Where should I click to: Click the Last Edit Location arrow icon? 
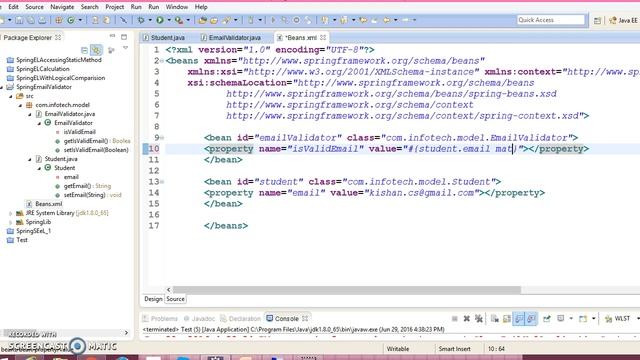click(x=363, y=20)
